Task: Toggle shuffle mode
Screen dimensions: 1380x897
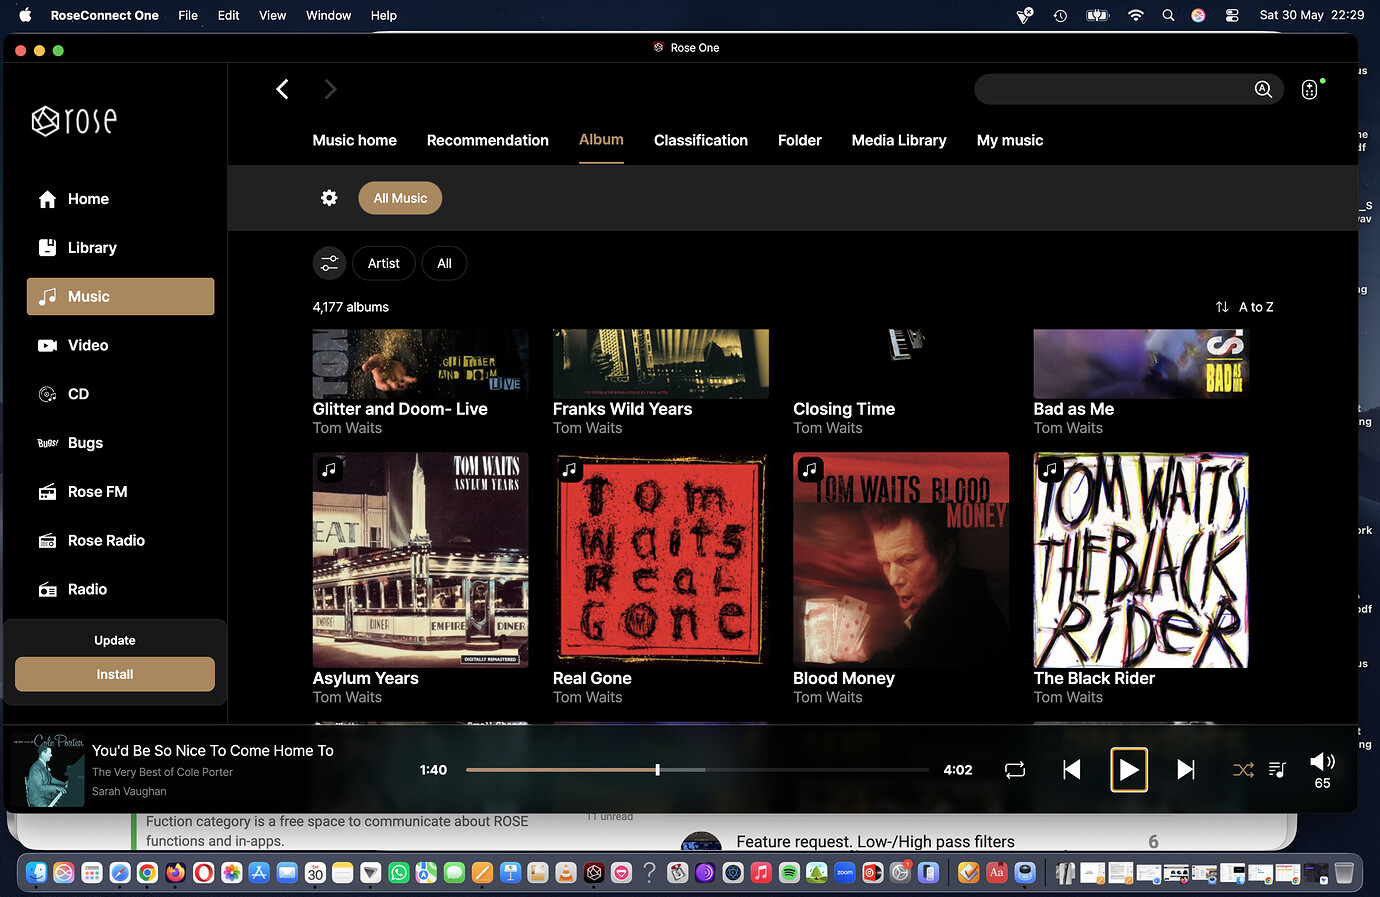Action: click(1243, 769)
